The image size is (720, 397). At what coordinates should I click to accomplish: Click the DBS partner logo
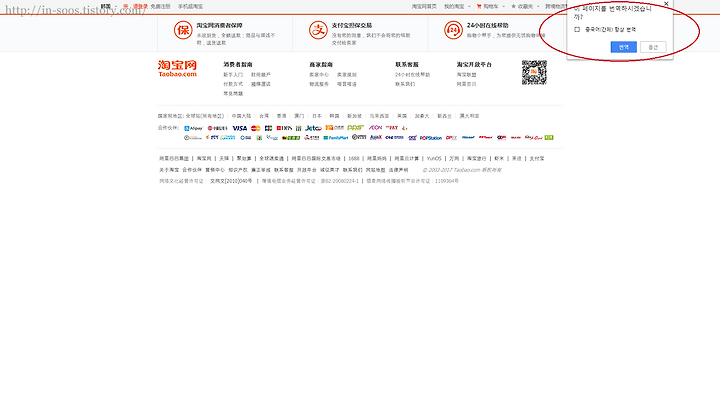(x=284, y=128)
